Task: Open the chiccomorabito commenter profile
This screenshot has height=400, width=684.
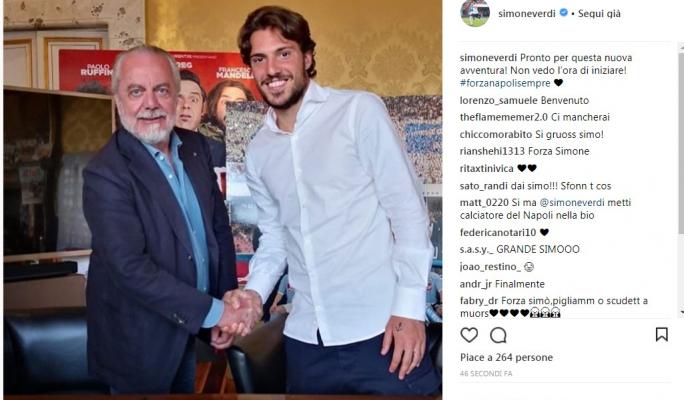Action: 496,134
